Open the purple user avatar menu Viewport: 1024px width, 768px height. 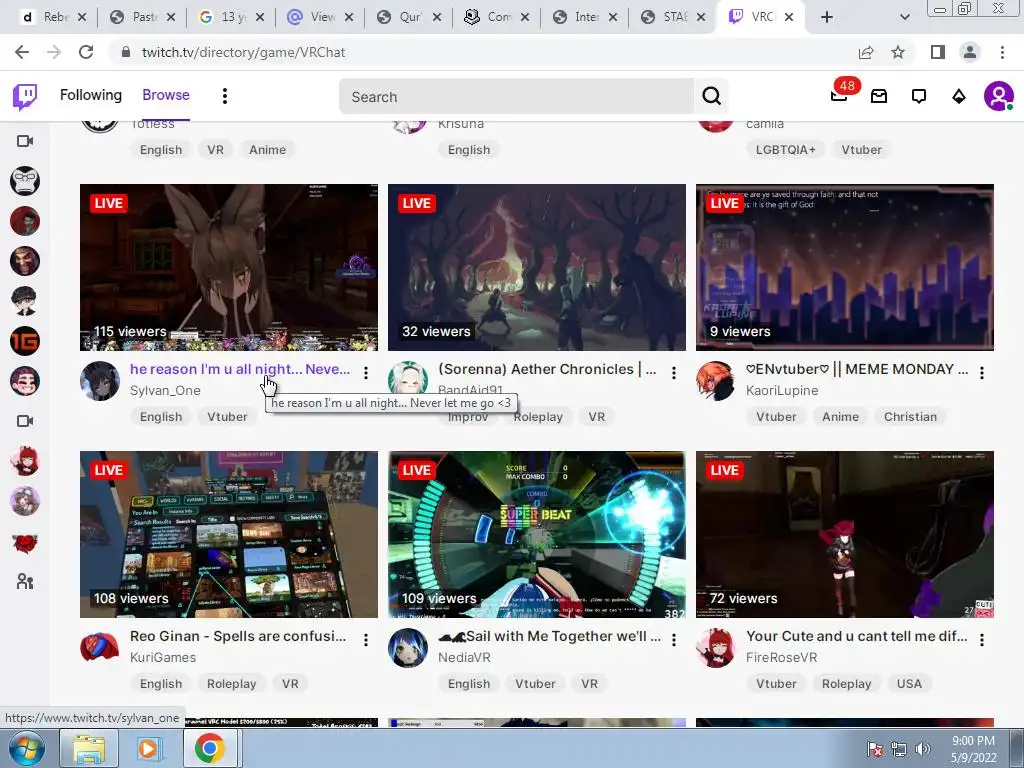999,97
